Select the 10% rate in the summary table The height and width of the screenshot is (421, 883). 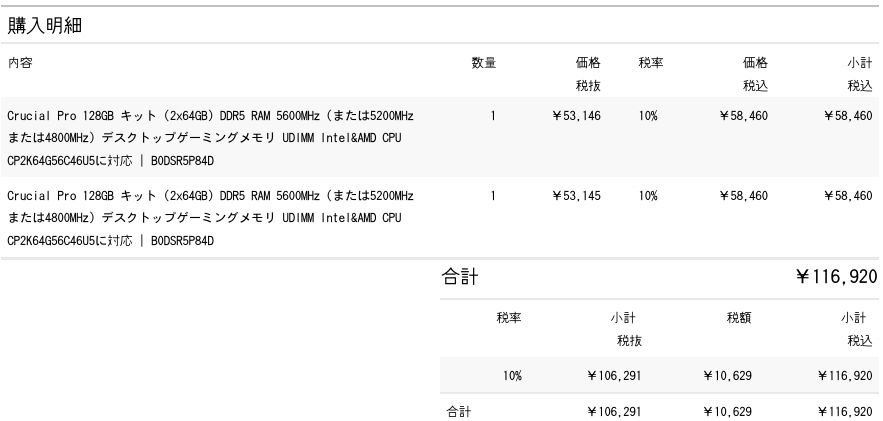pyautogui.click(x=512, y=376)
